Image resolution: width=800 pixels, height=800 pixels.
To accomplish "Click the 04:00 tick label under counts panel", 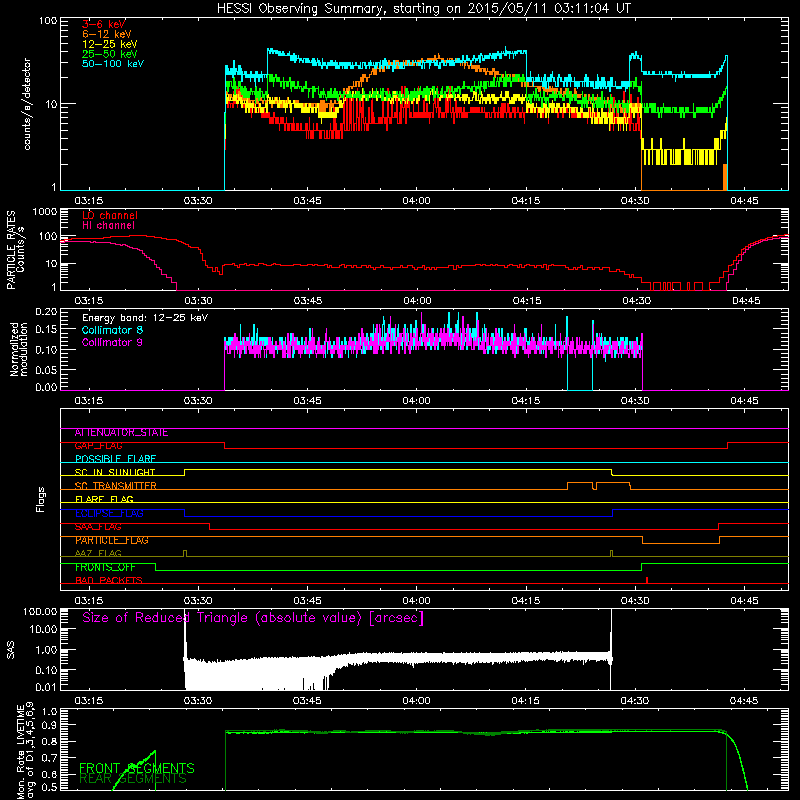I will [x=416, y=201].
